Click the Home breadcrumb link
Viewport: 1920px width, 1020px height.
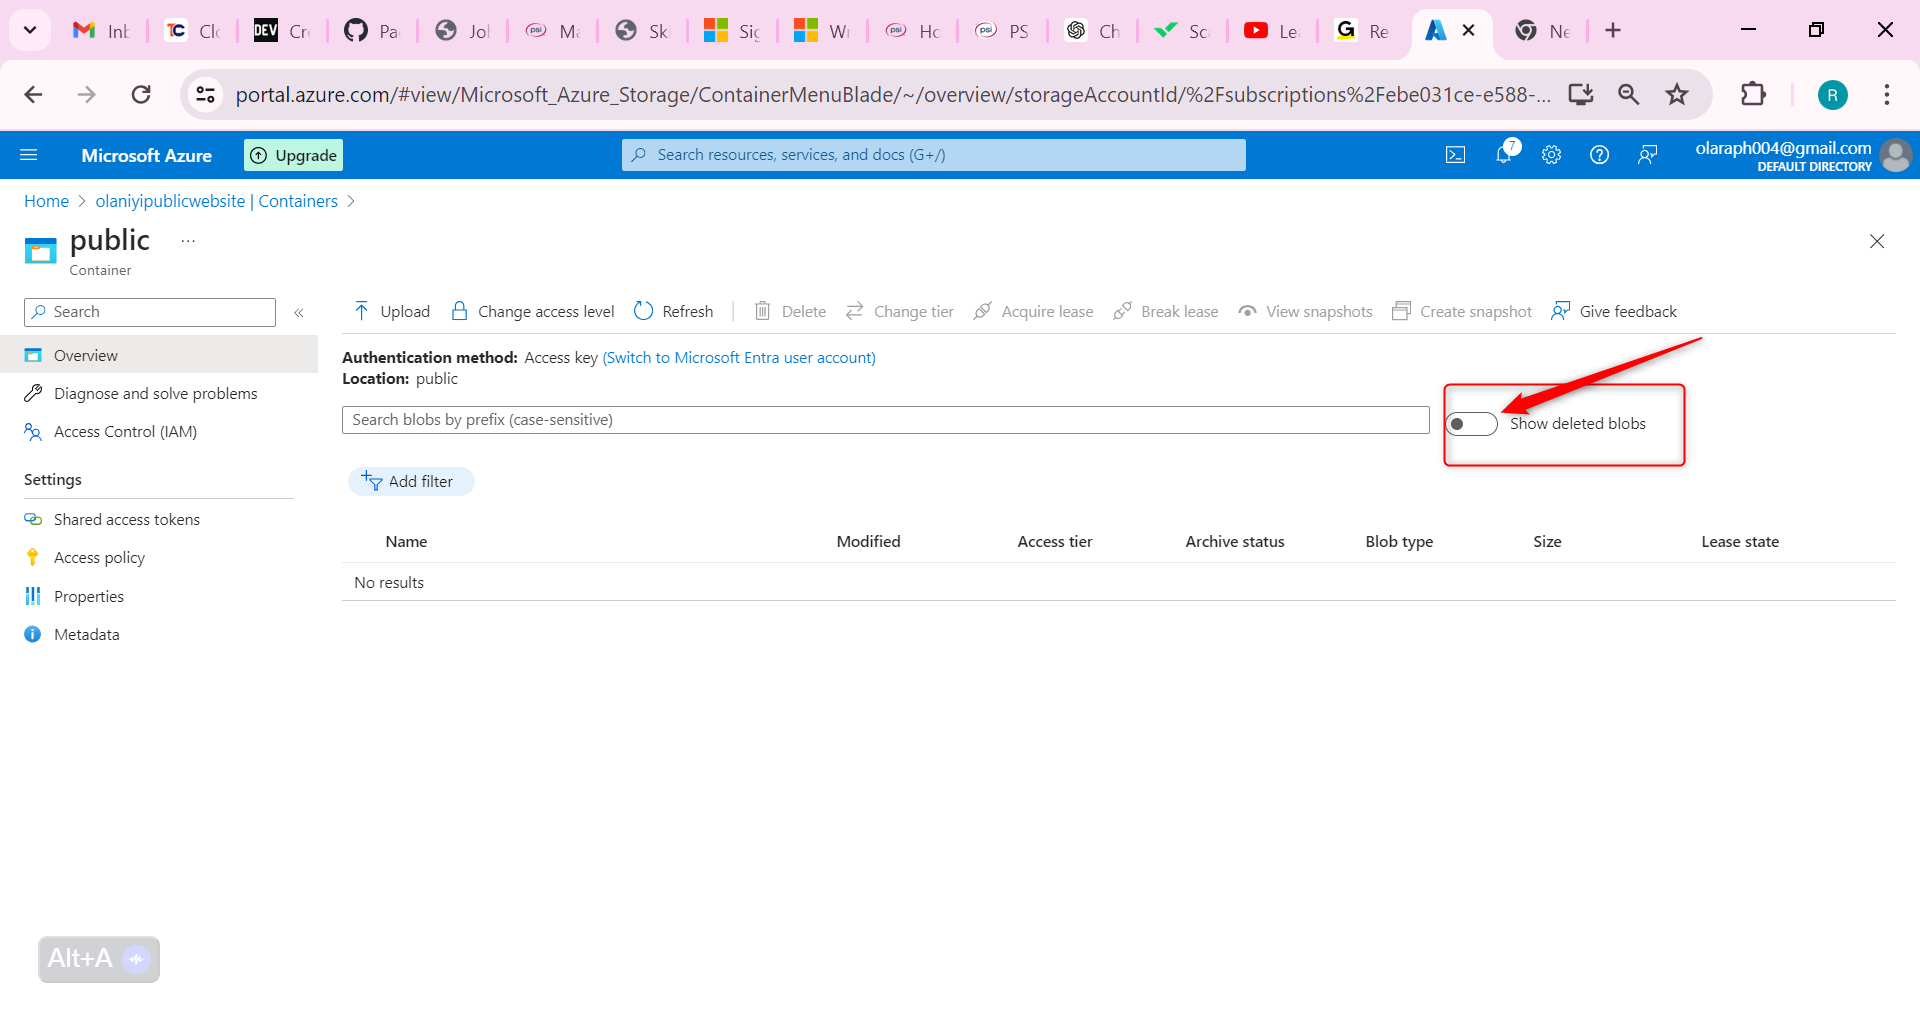pyautogui.click(x=46, y=201)
